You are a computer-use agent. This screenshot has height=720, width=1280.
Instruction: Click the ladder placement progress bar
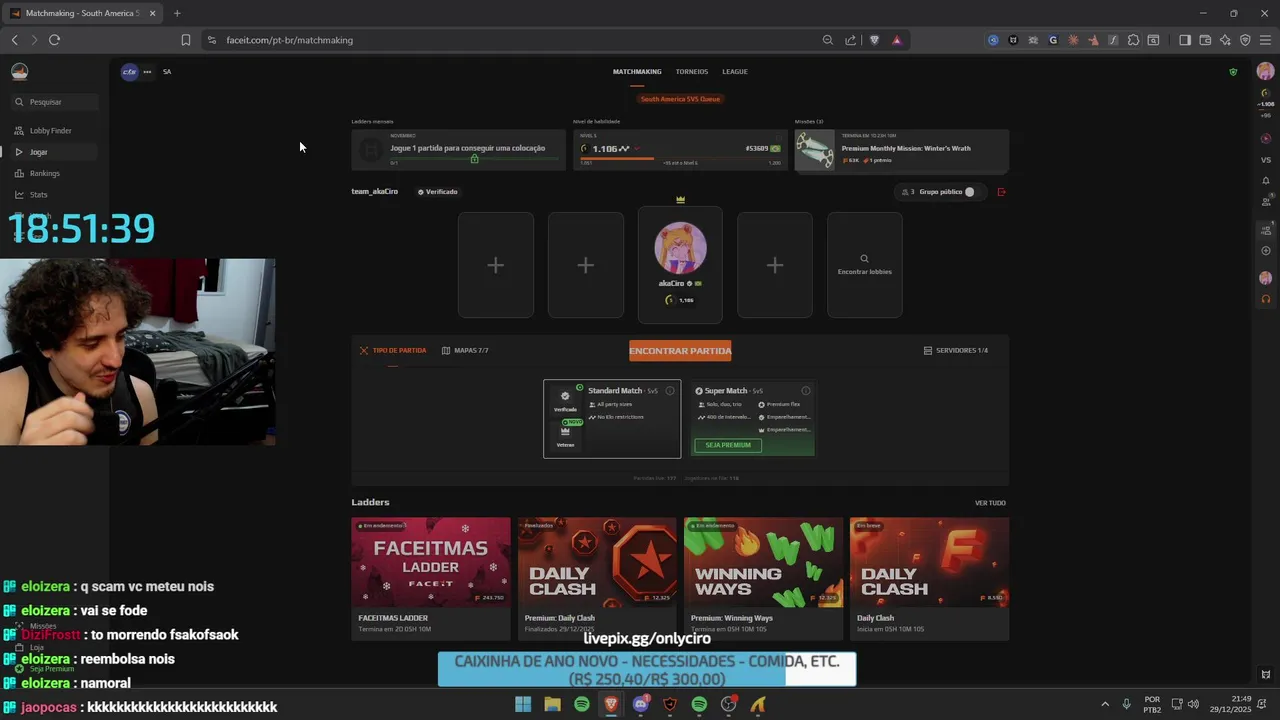(x=474, y=158)
